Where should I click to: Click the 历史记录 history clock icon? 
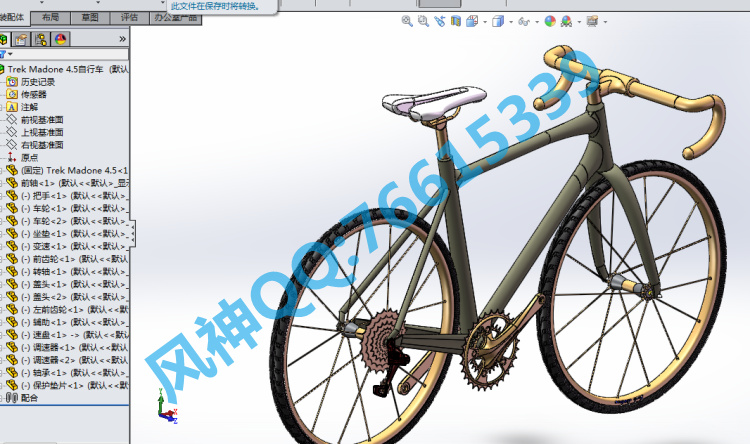pyautogui.click(x=12, y=82)
